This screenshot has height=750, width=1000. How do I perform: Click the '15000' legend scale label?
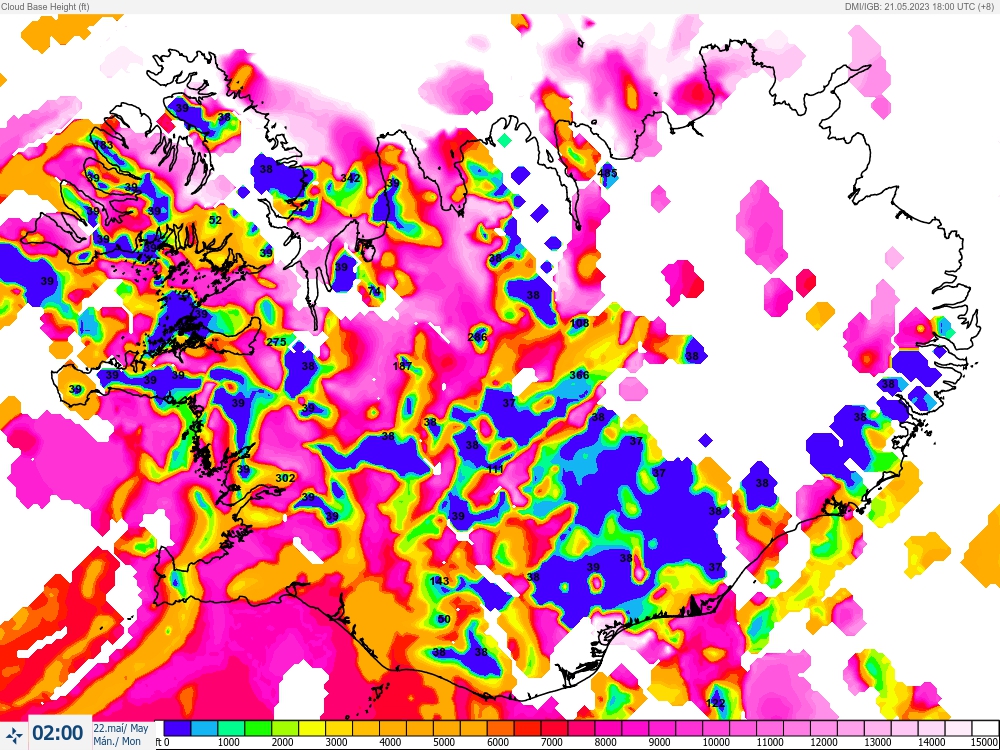coord(985,742)
